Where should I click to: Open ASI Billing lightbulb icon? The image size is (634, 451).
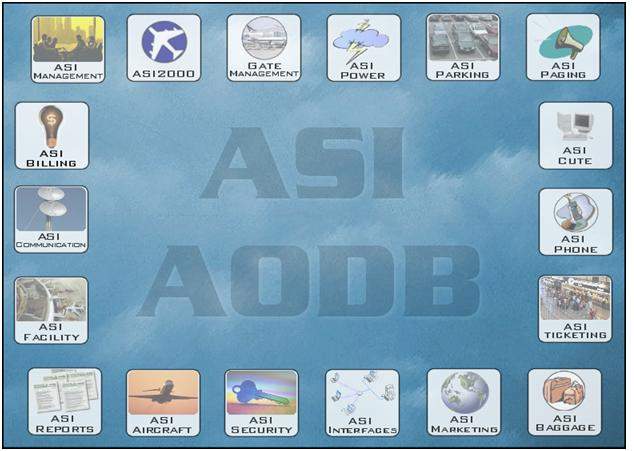click(x=51, y=135)
